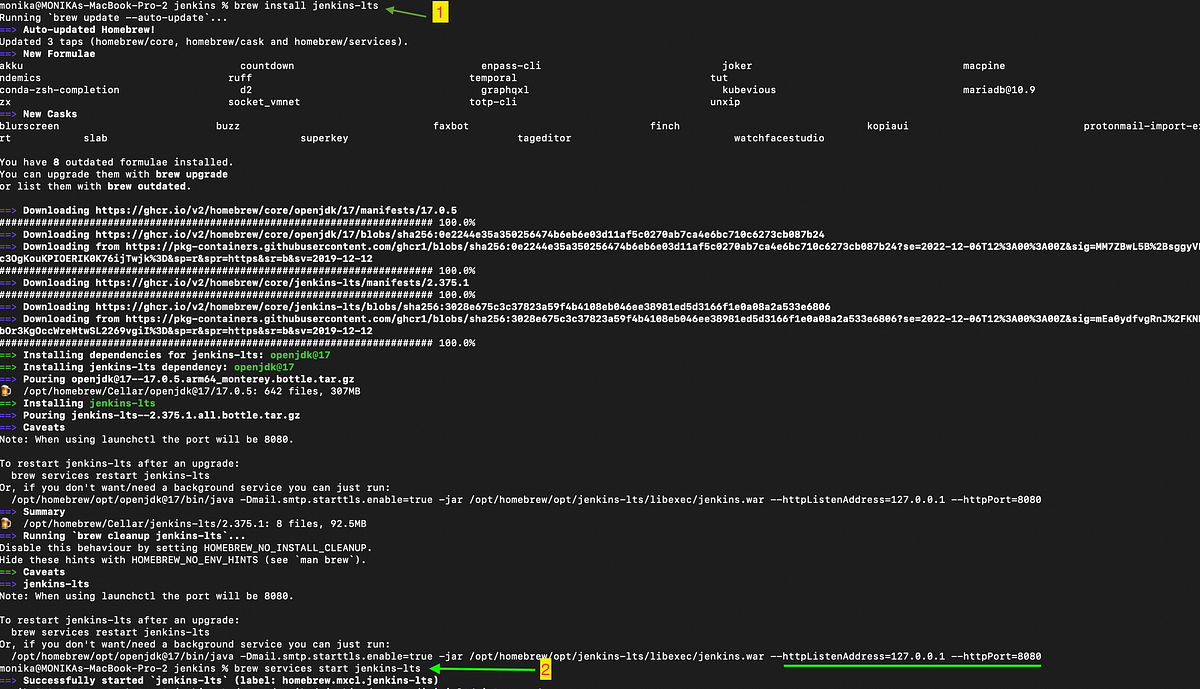Click the jenkins-lts manifests/2.375.1 download URL
Viewport: 1200px width, 689px height.
[x=283, y=282]
